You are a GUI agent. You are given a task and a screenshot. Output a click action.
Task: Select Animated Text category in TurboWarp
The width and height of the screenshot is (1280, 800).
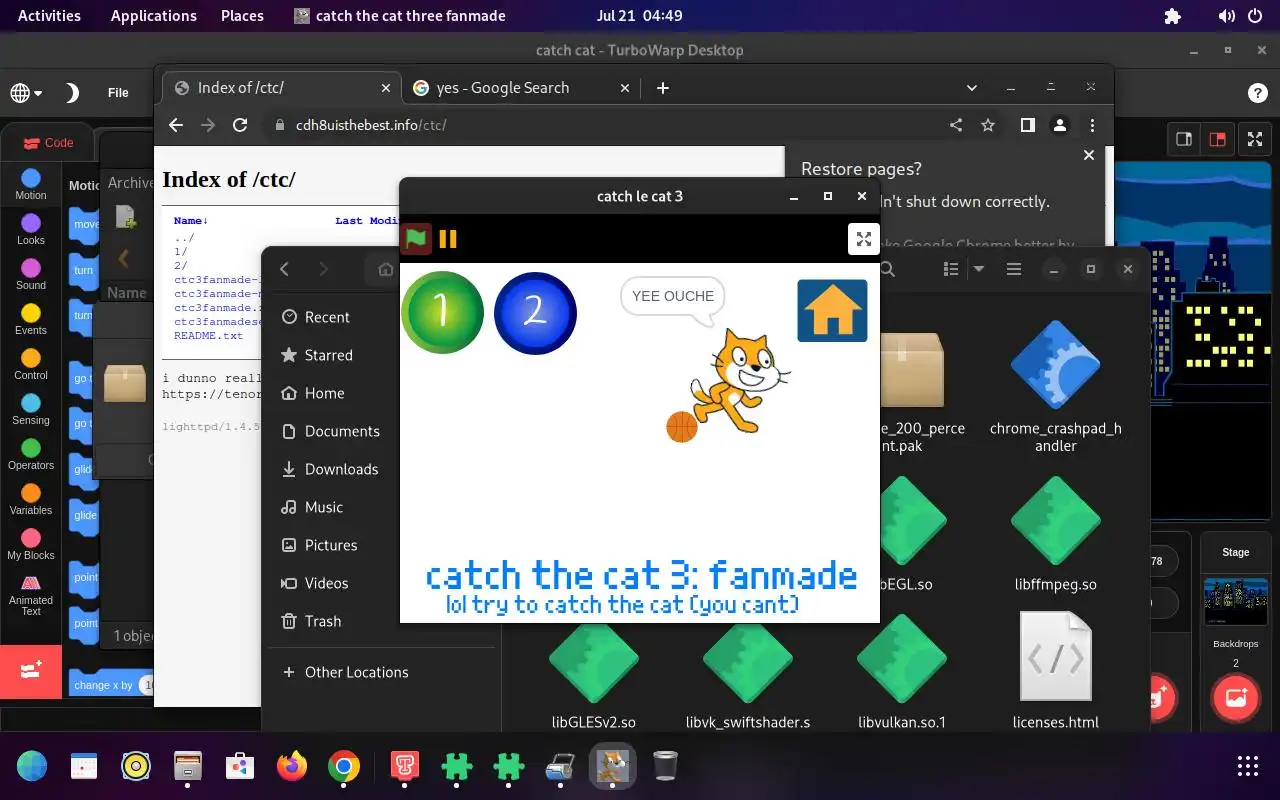click(31, 596)
